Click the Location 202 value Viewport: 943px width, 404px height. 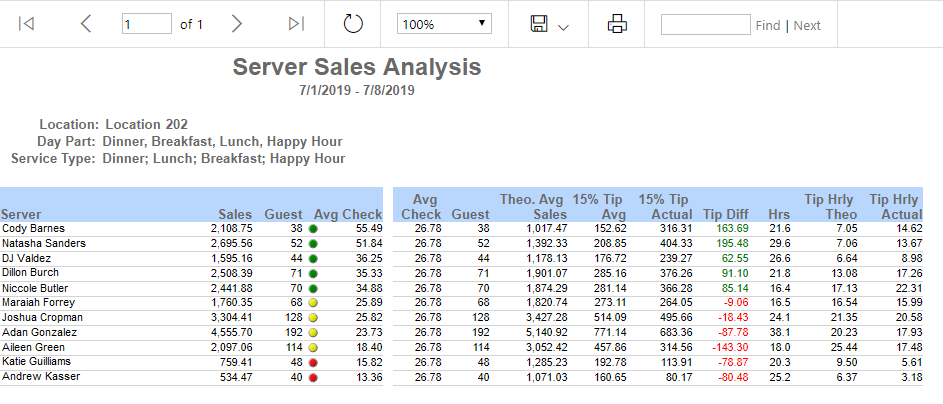147,125
